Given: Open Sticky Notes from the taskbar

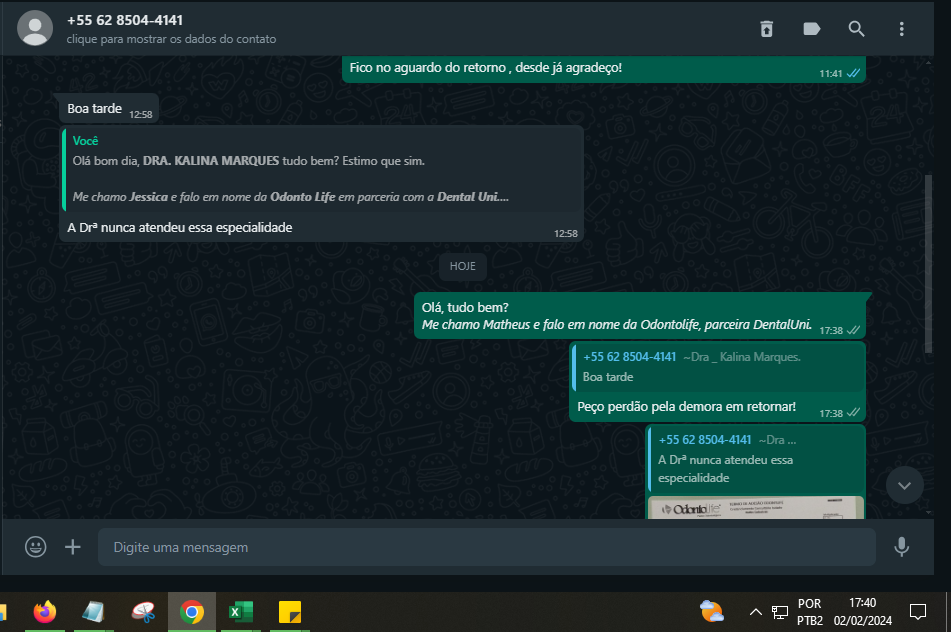Looking at the screenshot, I should (290, 612).
